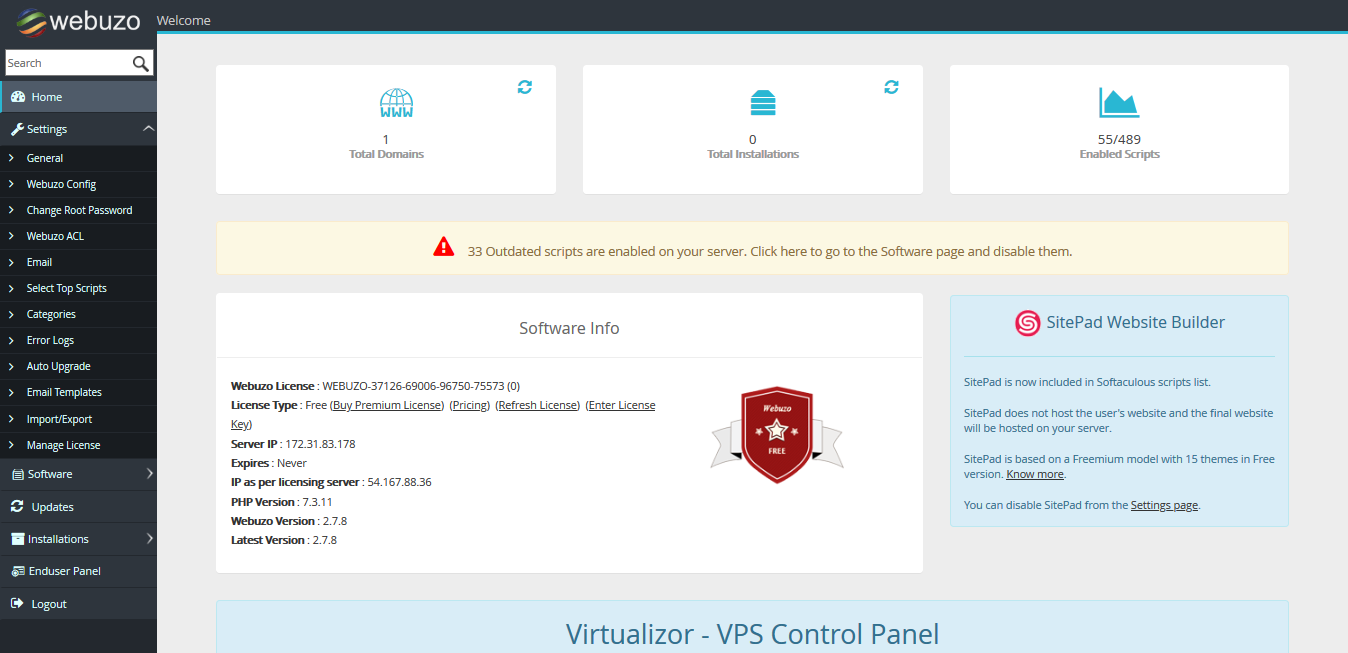Click the Enduser Panel icon

[x=18, y=571]
